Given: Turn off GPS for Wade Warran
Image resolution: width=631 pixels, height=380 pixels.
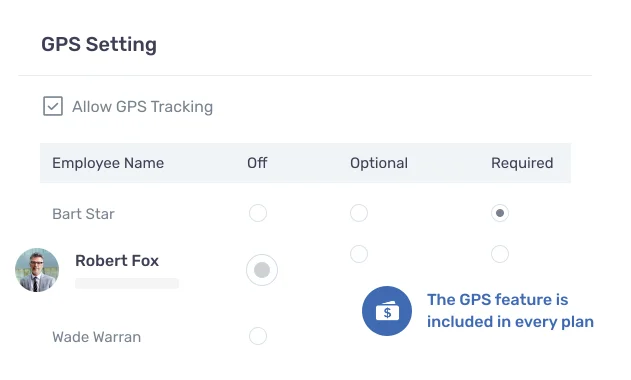Looking at the screenshot, I should (x=258, y=336).
